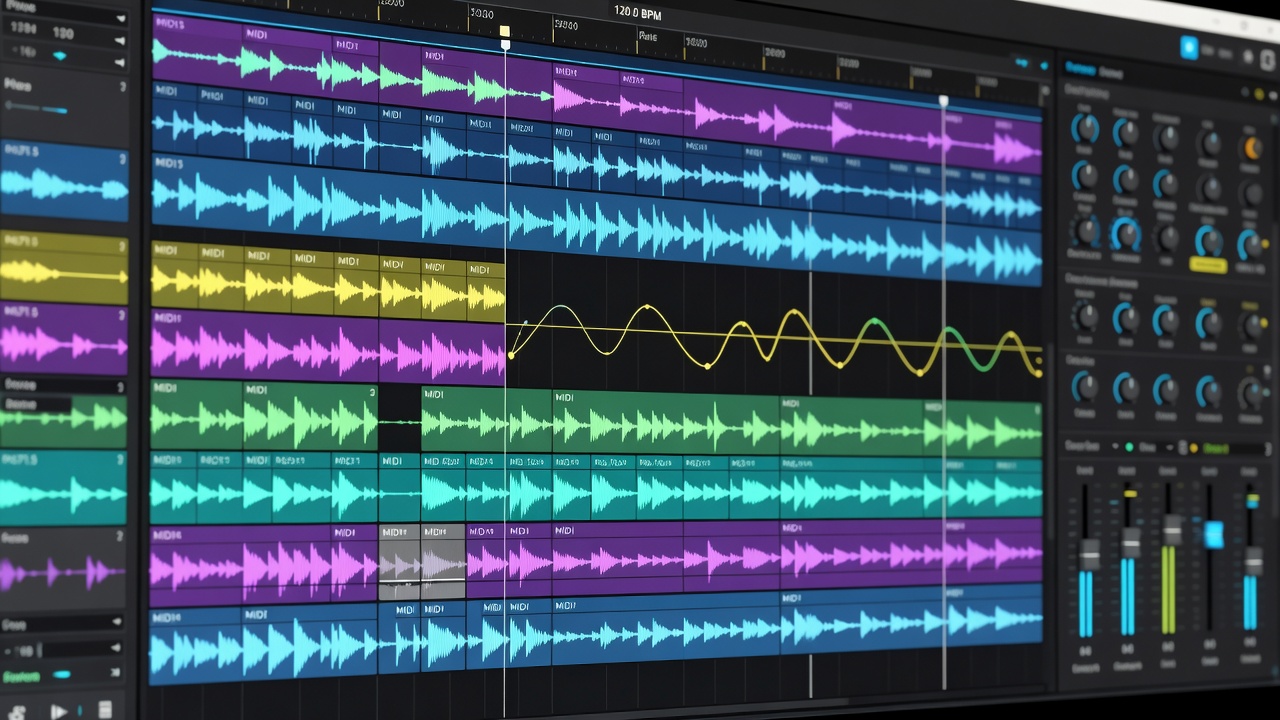Click the yellow button below the knob rows
The height and width of the screenshot is (720, 1280).
tap(1207, 265)
